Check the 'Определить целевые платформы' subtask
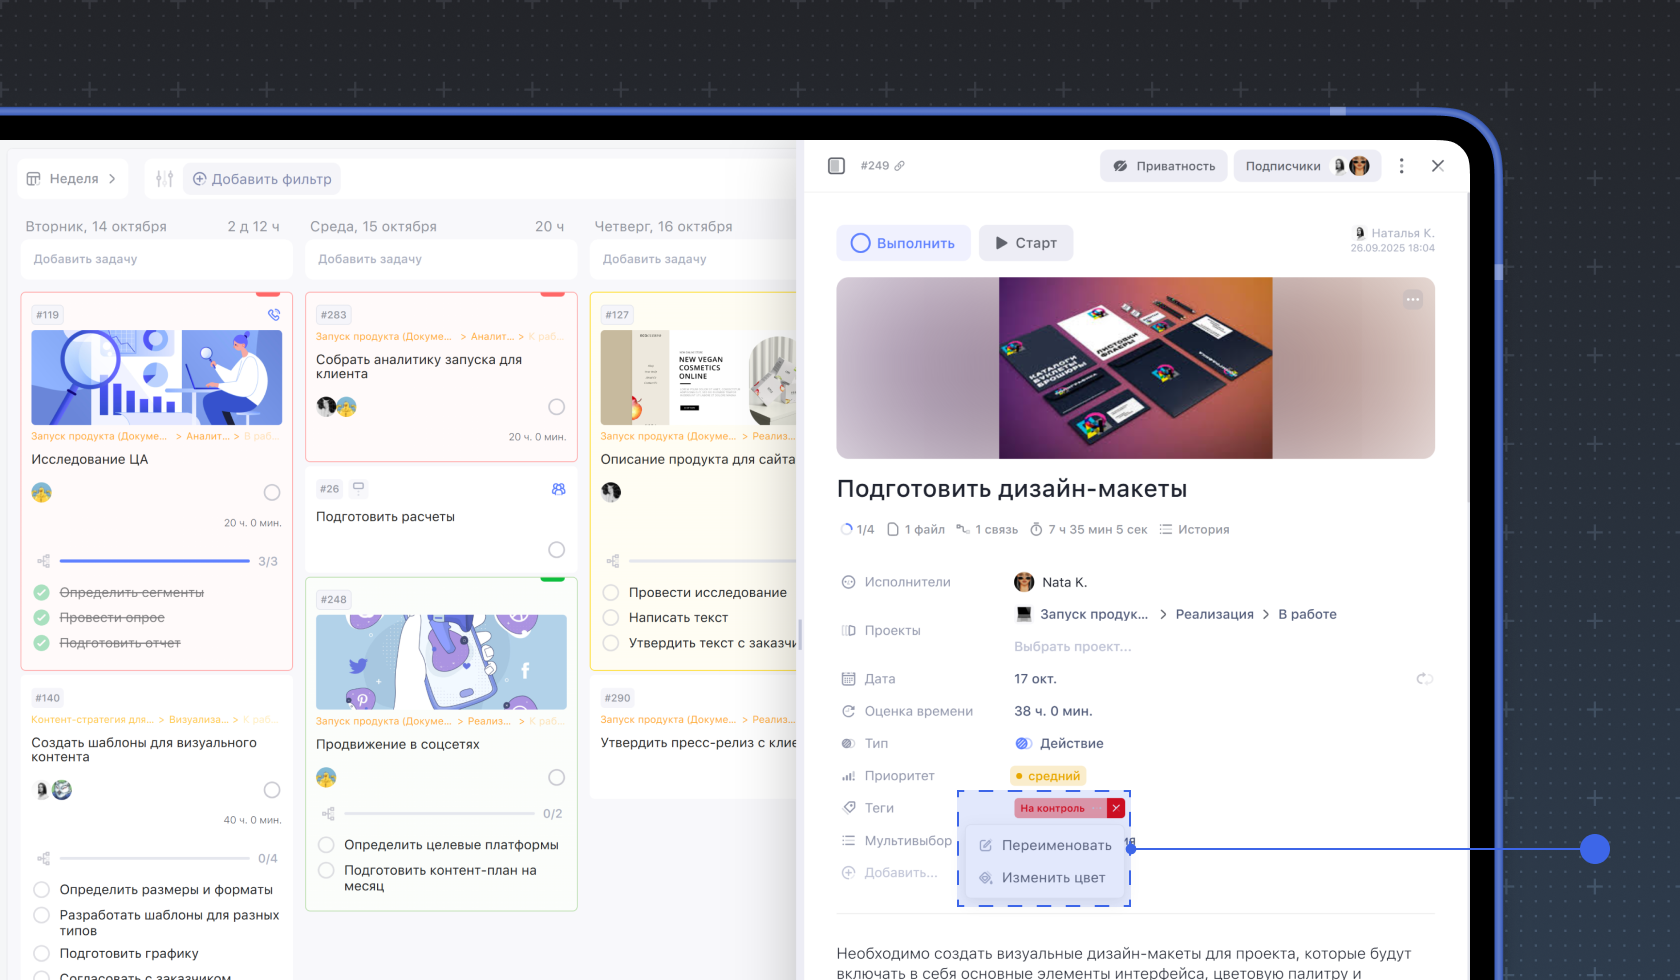Screen dimensions: 1680x980 (326, 845)
